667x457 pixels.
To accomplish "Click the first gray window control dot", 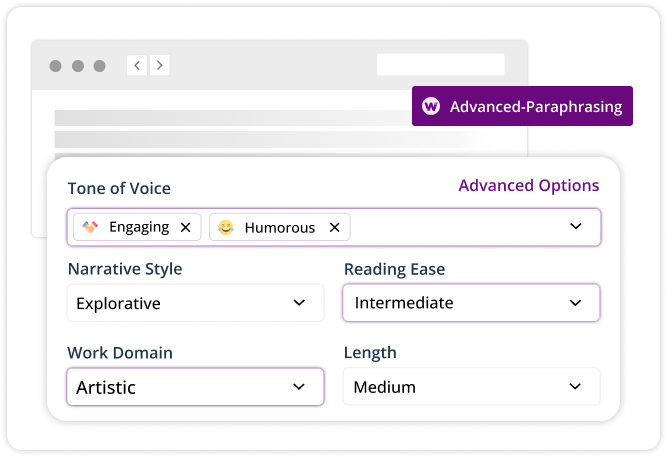I will 55,66.
